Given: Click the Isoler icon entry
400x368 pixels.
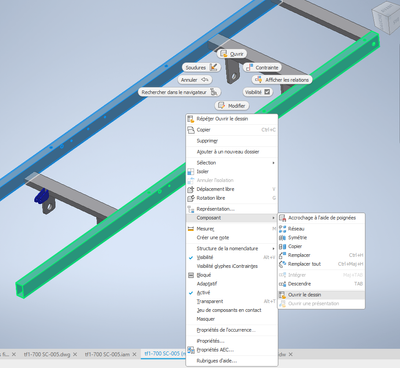Looking at the screenshot, I should (x=232, y=171).
